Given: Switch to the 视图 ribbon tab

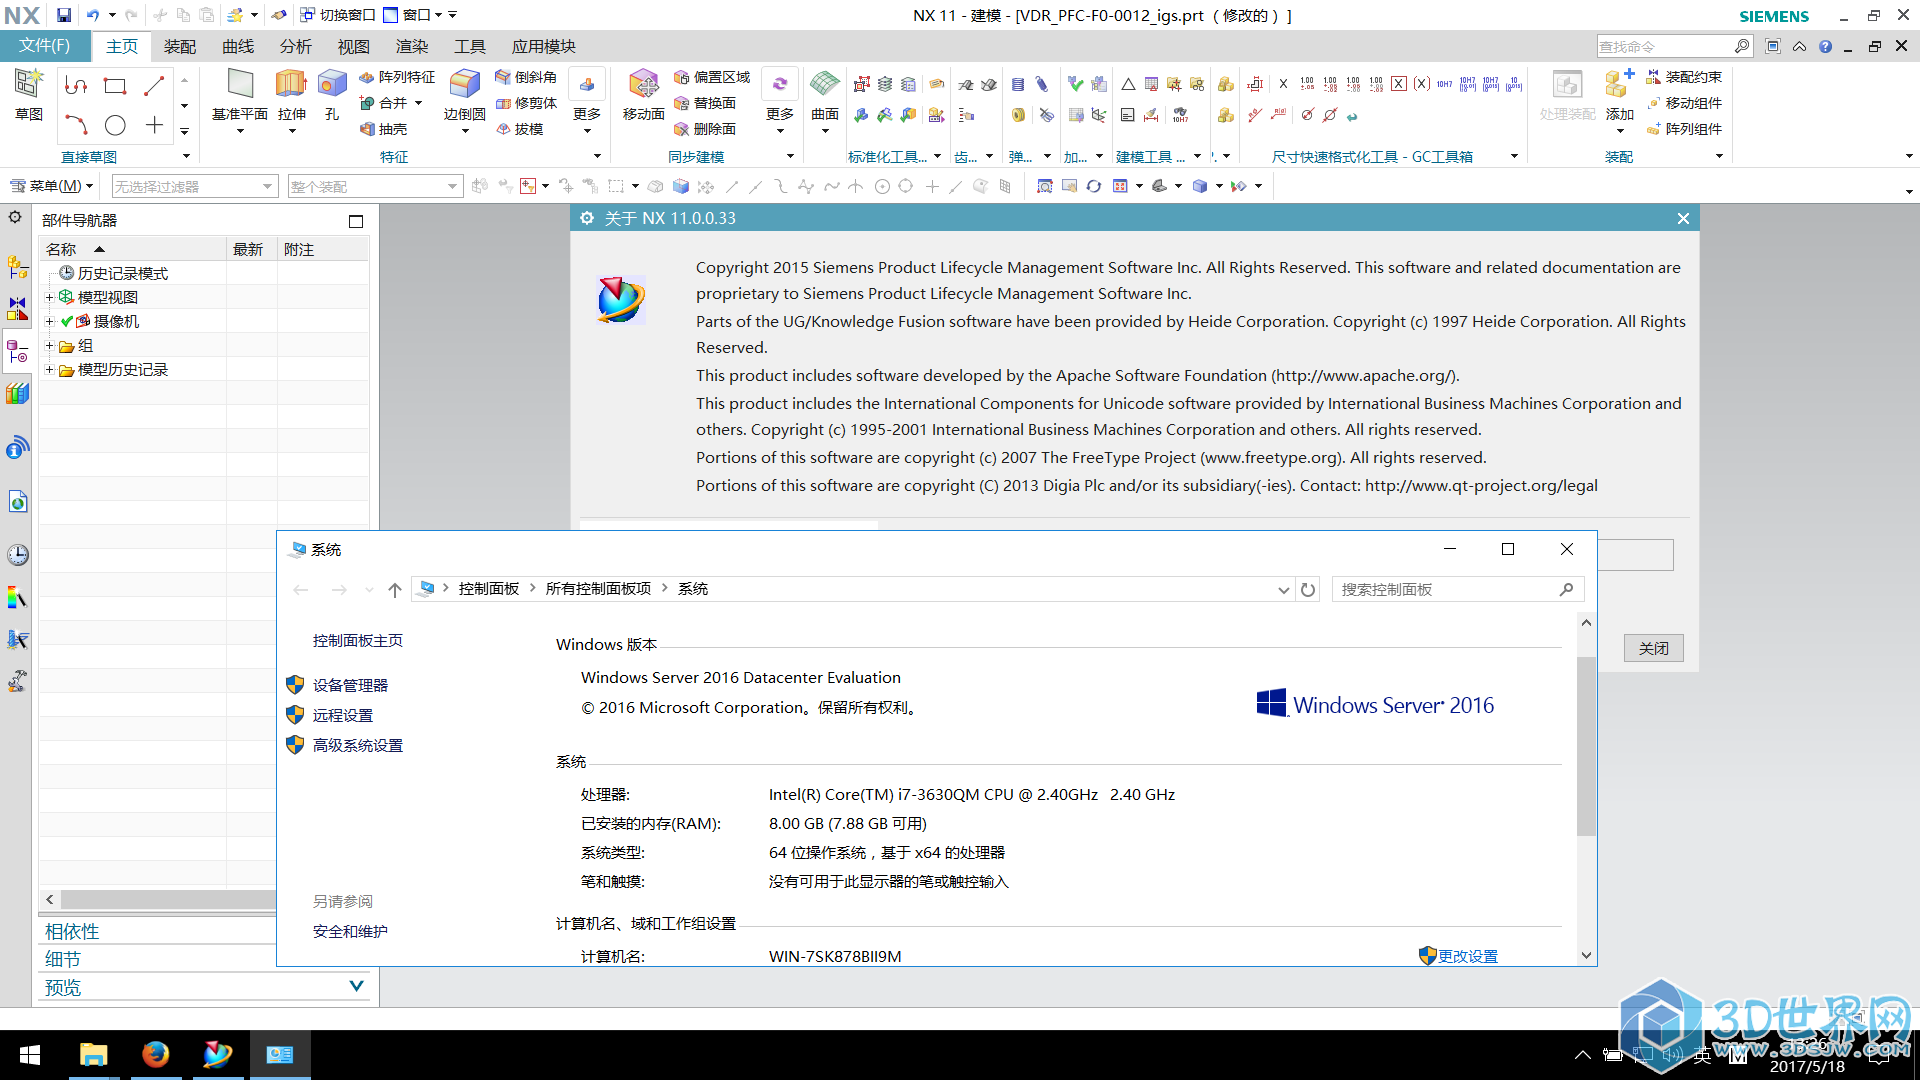Looking at the screenshot, I should click(354, 47).
